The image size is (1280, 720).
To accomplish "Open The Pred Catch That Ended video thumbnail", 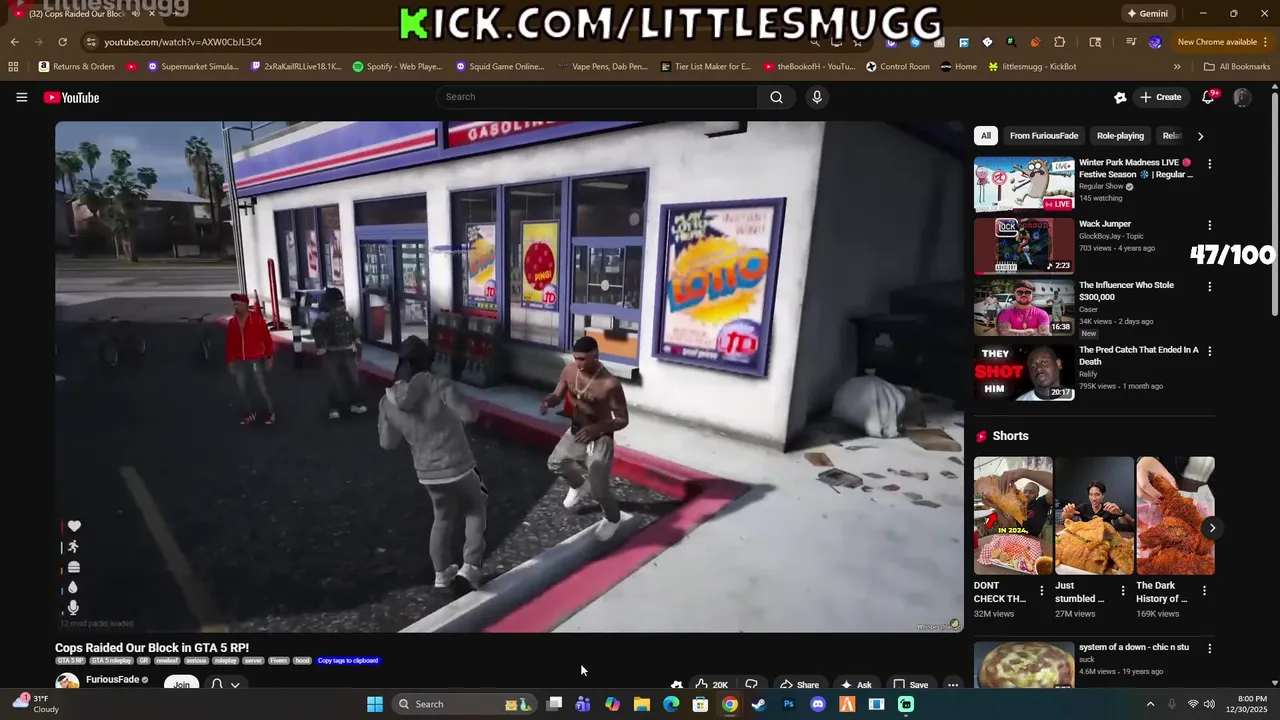I will pos(1024,372).
